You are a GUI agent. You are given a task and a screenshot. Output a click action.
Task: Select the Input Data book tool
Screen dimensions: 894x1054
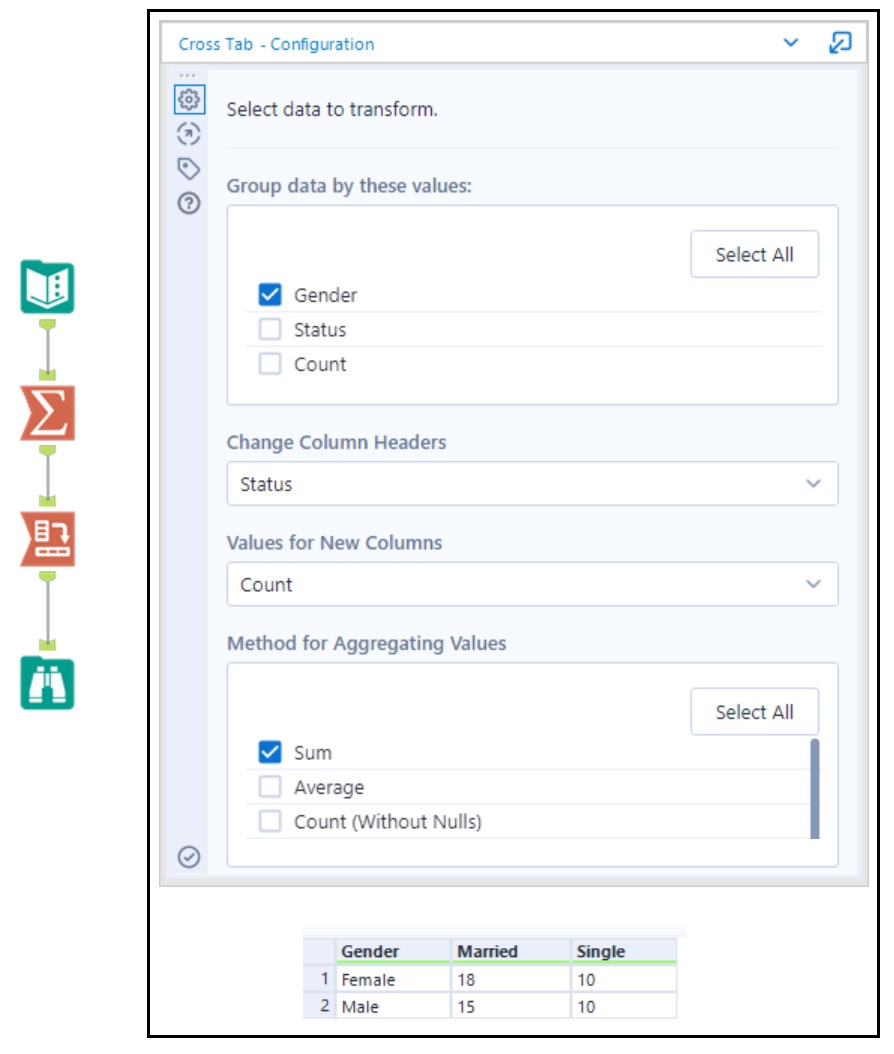click(47, 287)
